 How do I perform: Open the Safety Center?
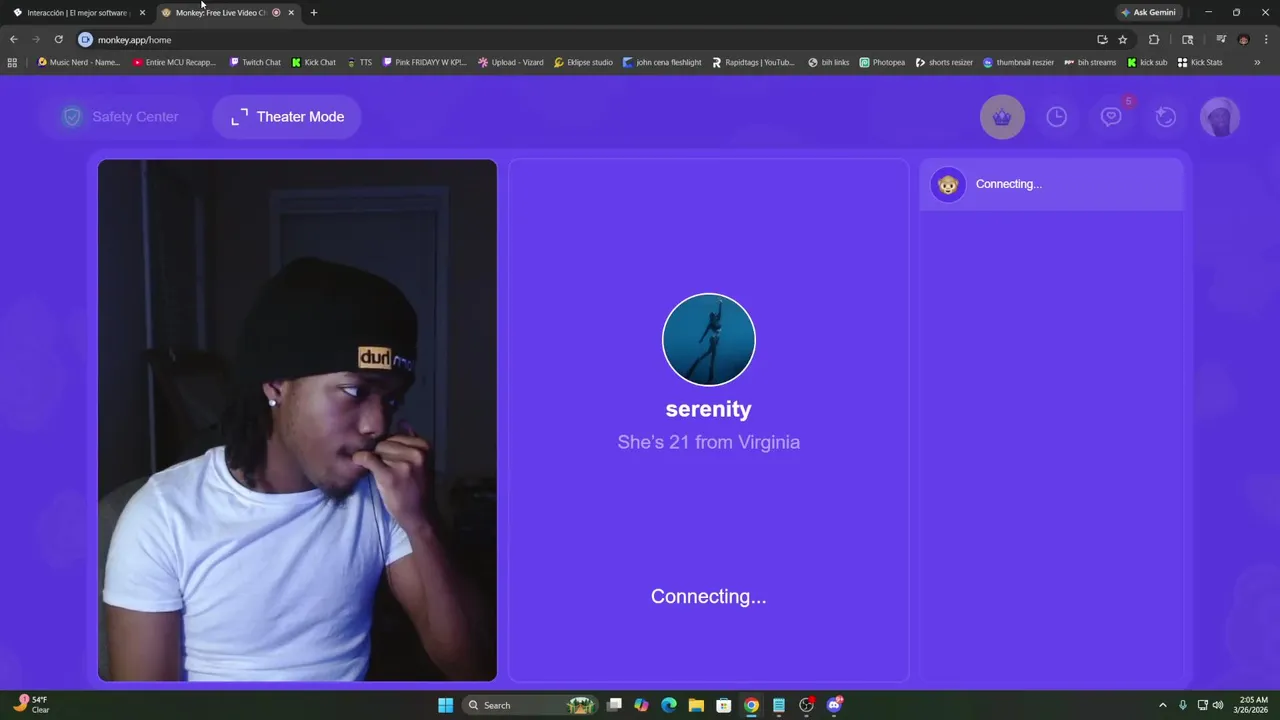[x=119, y=117]
